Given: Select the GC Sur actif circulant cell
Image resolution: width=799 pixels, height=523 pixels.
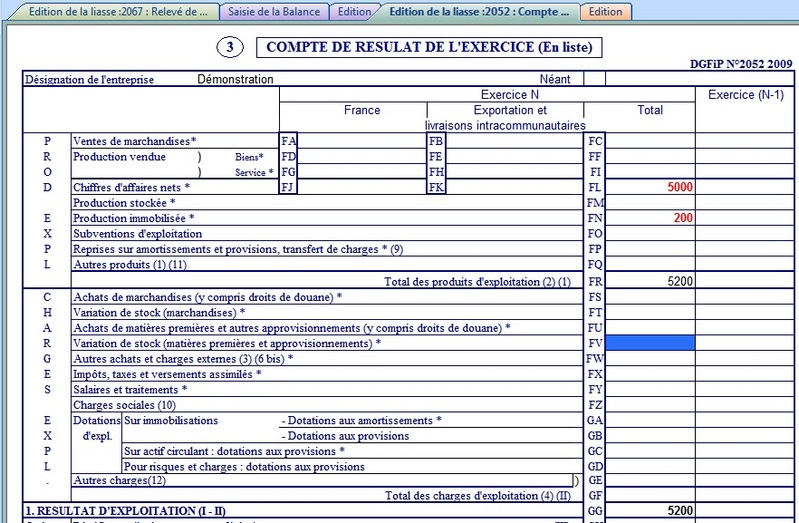Looking at the screenshot, I should [650, 451].
